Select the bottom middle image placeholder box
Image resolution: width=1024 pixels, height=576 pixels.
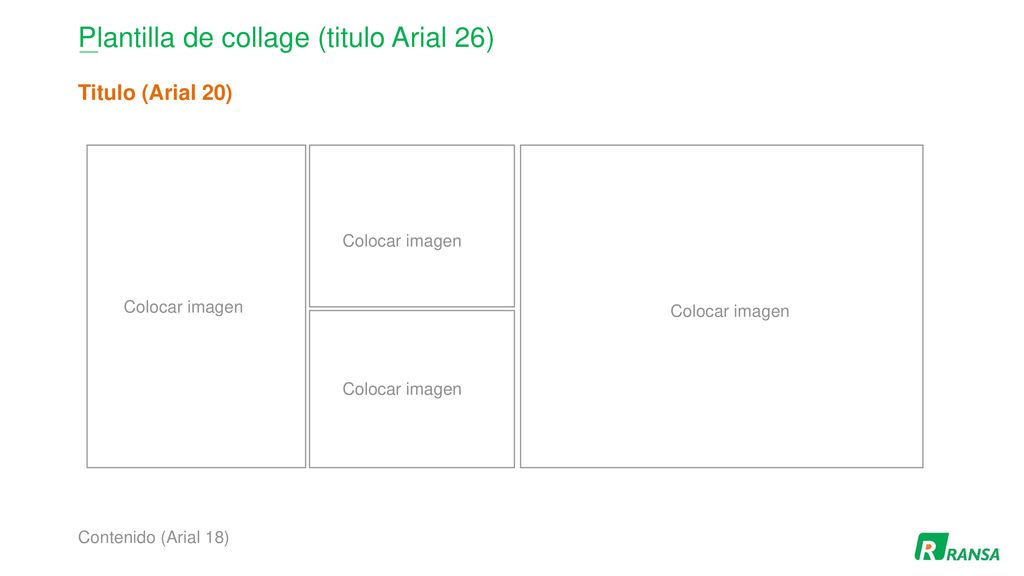click(411, 389)
